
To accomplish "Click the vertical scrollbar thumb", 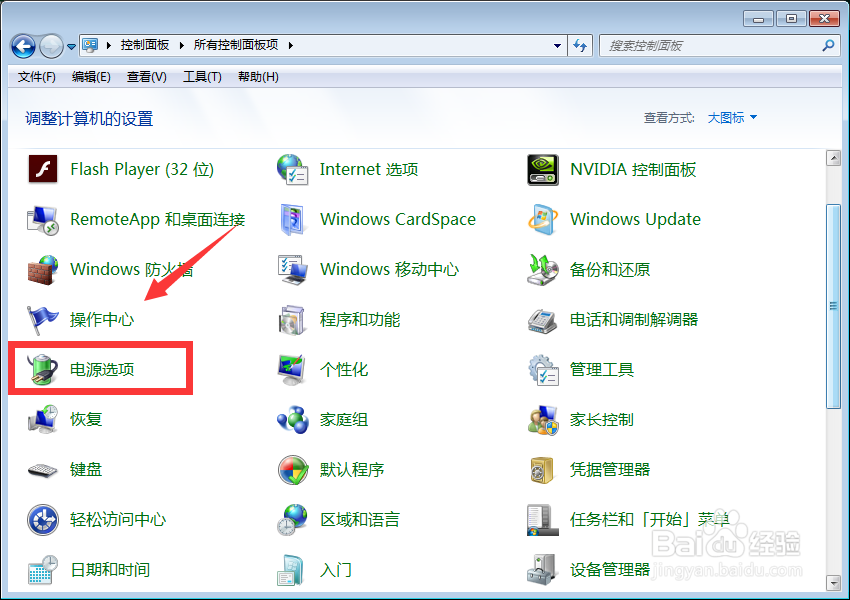I will click(833, 306).
